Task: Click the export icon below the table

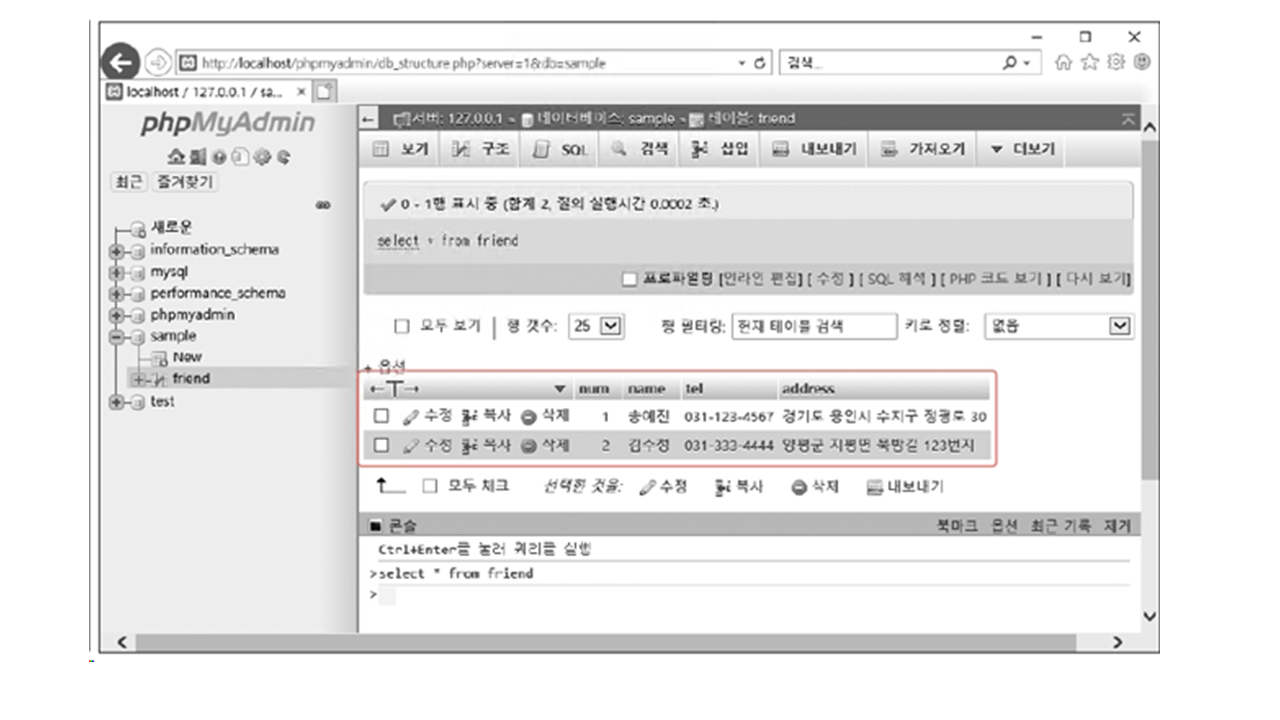Action: click(x=875, y=487)
